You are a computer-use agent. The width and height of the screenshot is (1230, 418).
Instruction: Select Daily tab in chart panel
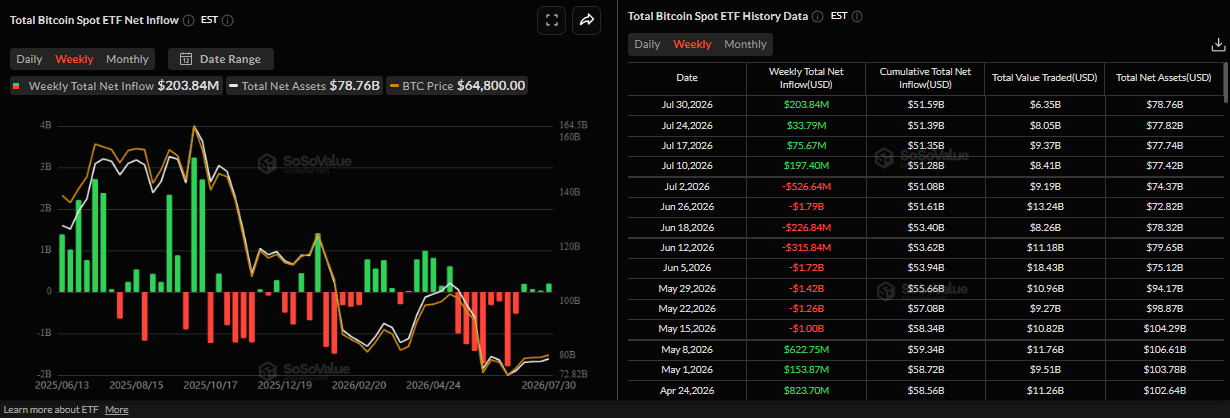click(29, 59)
